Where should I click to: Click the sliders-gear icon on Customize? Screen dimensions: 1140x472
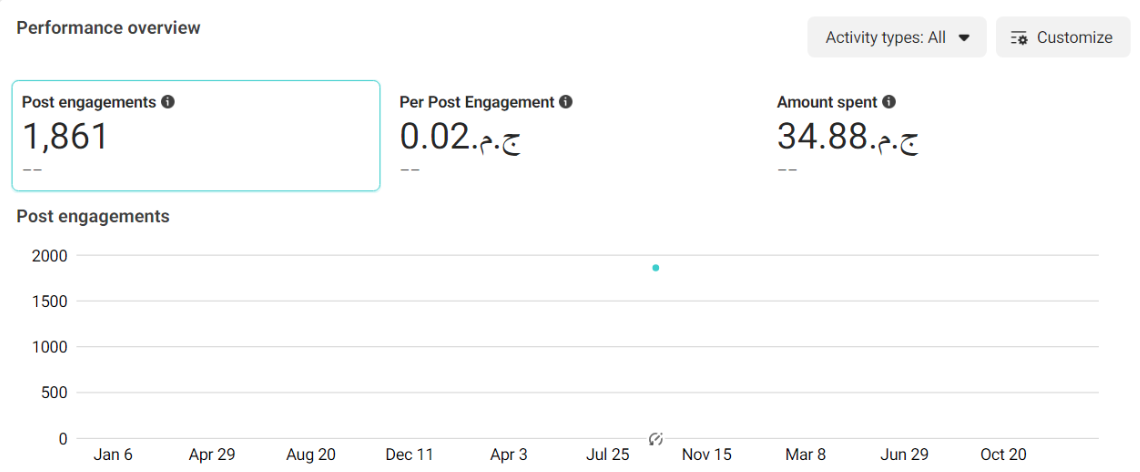point(1019,38)
